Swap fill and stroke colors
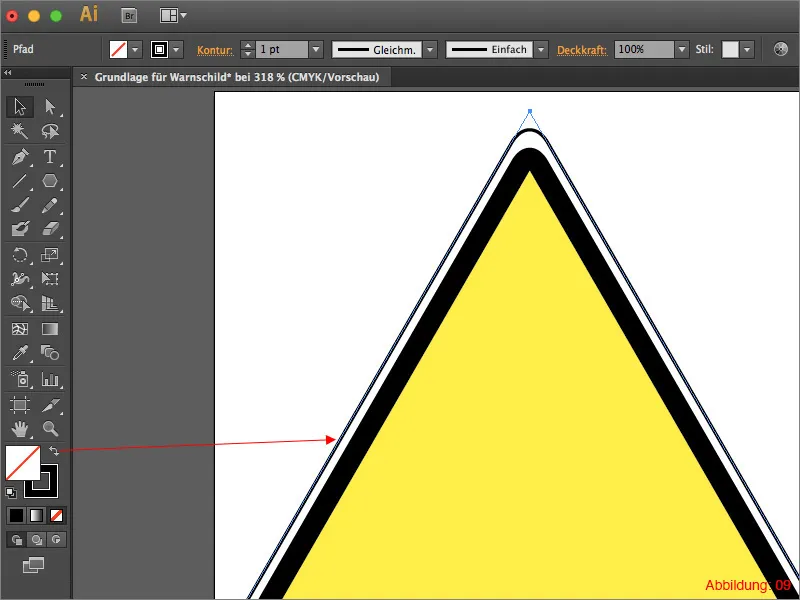 click(54, 451)
